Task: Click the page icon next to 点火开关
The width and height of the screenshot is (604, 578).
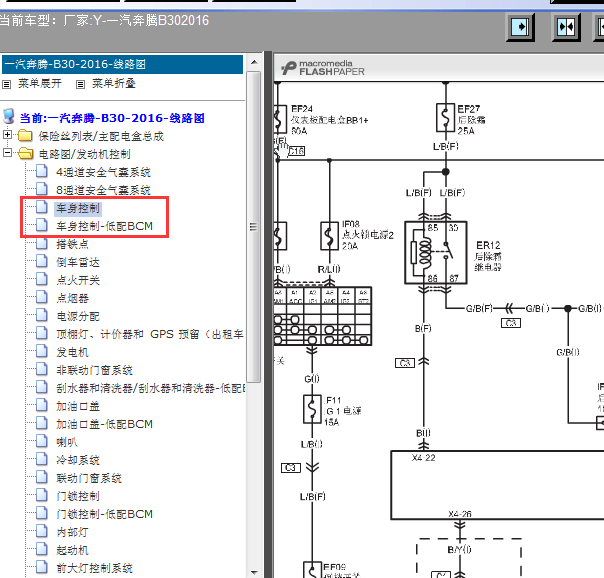Action: tap(42, 279)
